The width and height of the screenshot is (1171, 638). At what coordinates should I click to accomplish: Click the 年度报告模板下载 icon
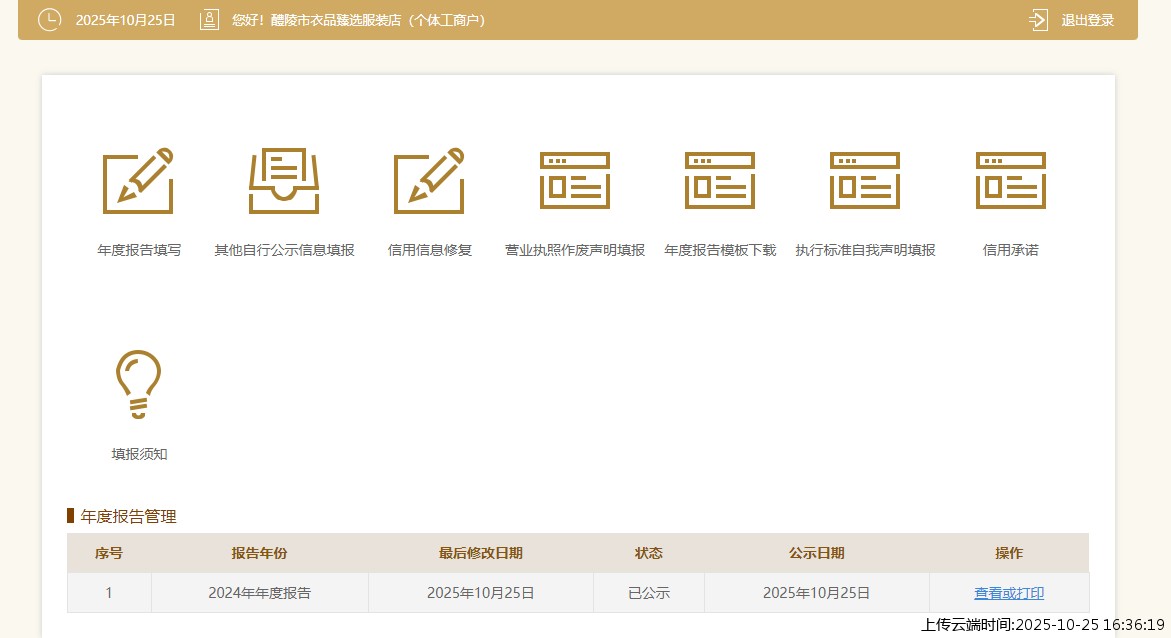720,181
